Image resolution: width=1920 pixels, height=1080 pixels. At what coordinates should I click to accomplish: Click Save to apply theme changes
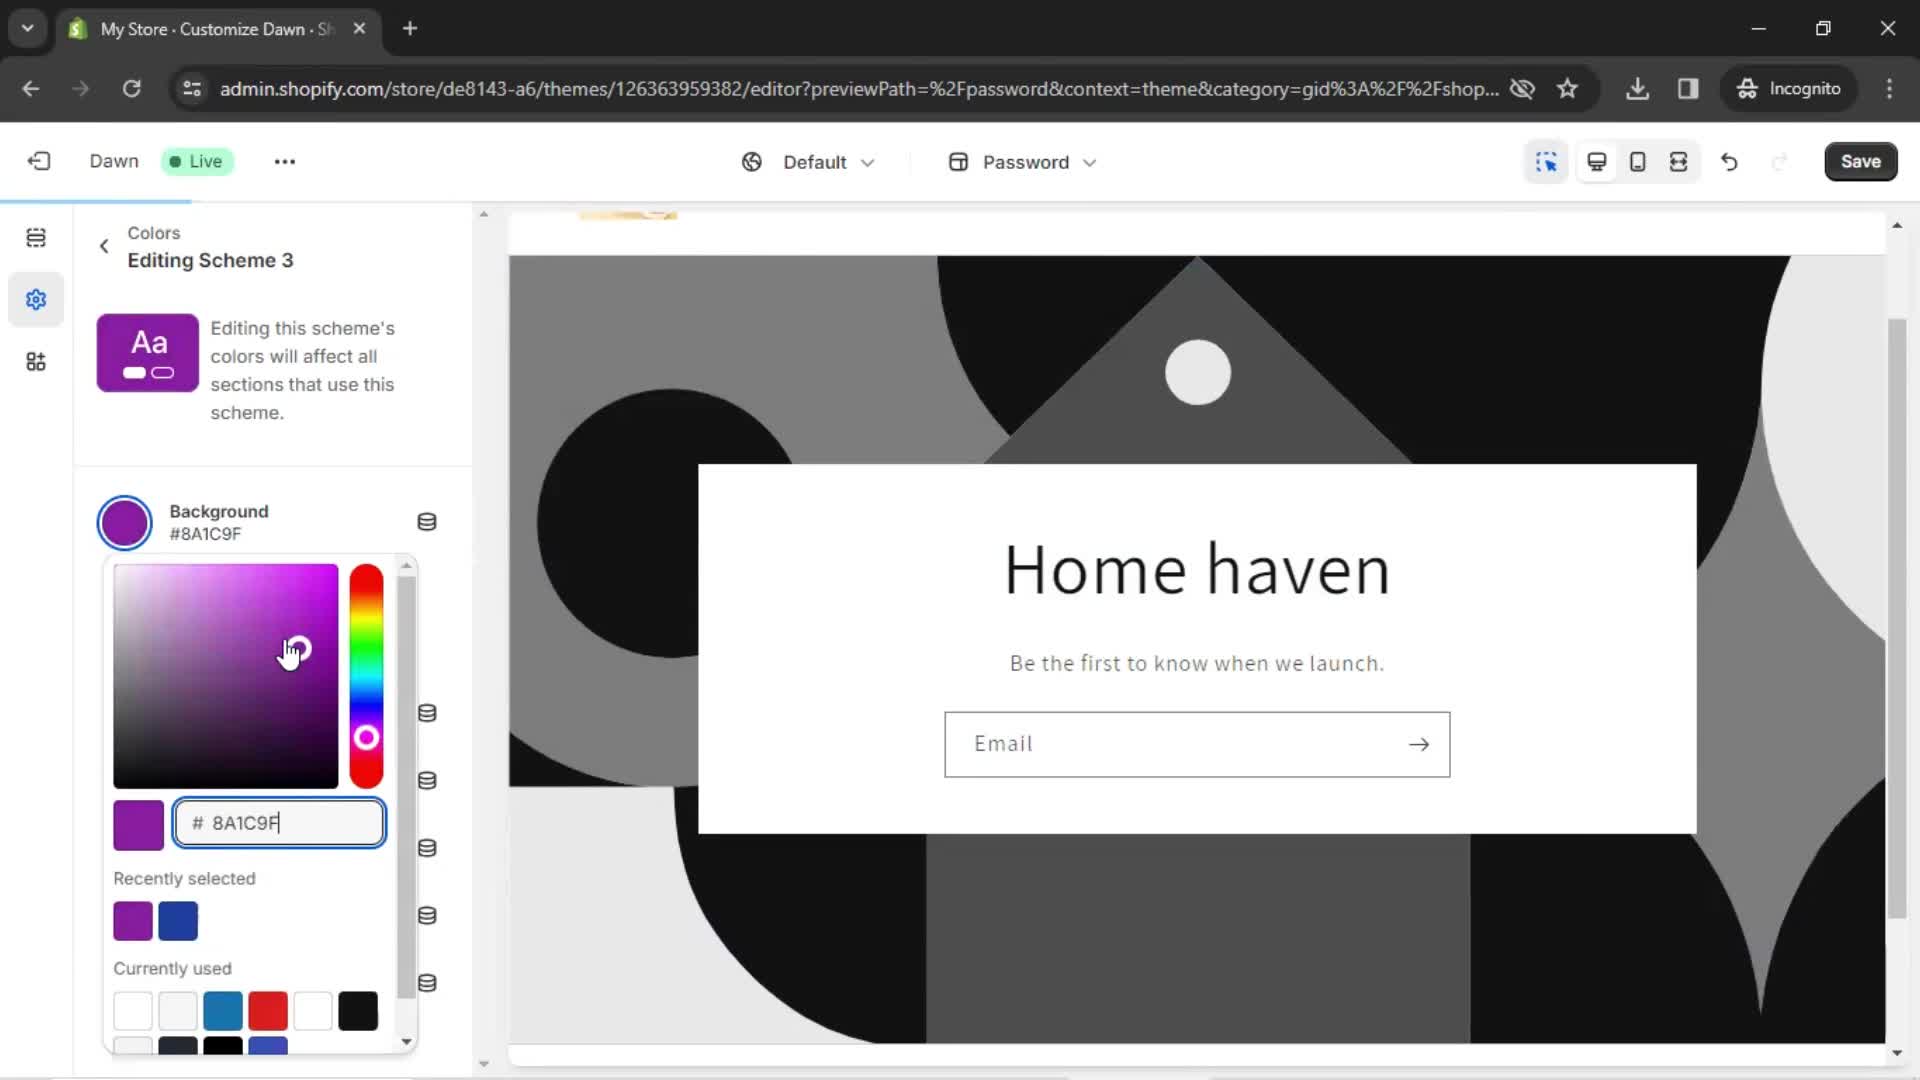click(1861, 161)
